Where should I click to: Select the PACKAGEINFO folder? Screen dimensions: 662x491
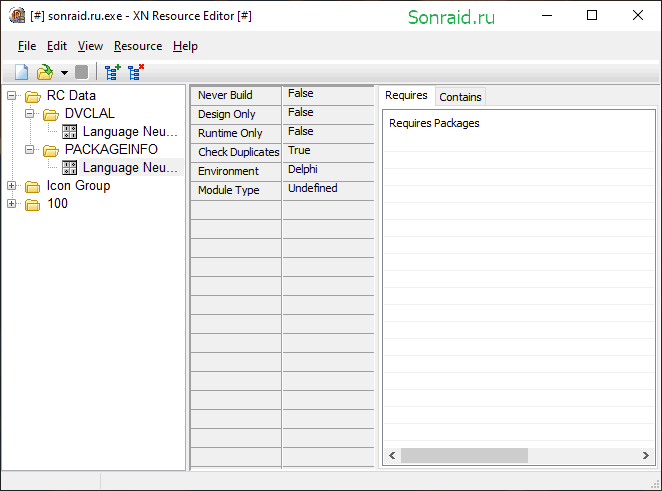(x=111, y=149)
